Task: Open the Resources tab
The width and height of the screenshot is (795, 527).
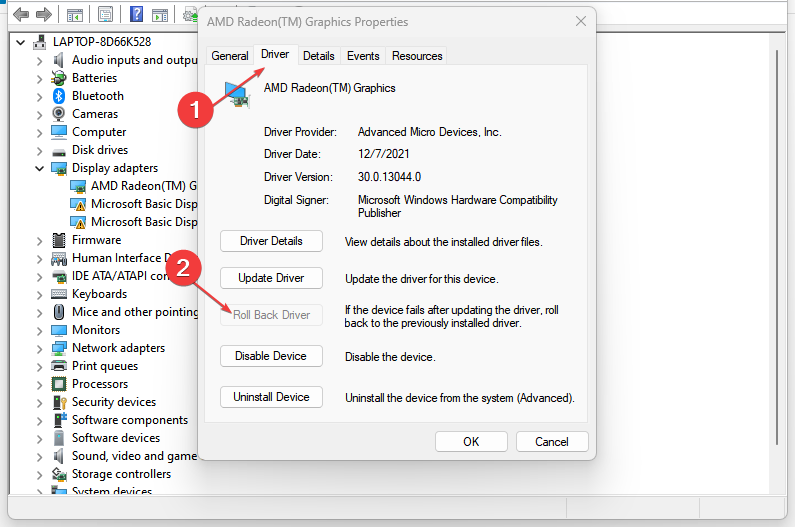Action: coord(417,56)
